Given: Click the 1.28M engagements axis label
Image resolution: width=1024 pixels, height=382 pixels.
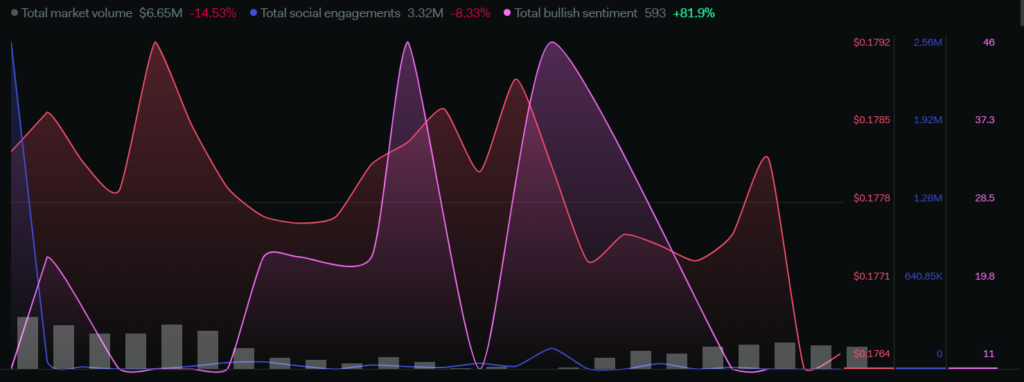Looking at the screenshot, I should 928,198.
